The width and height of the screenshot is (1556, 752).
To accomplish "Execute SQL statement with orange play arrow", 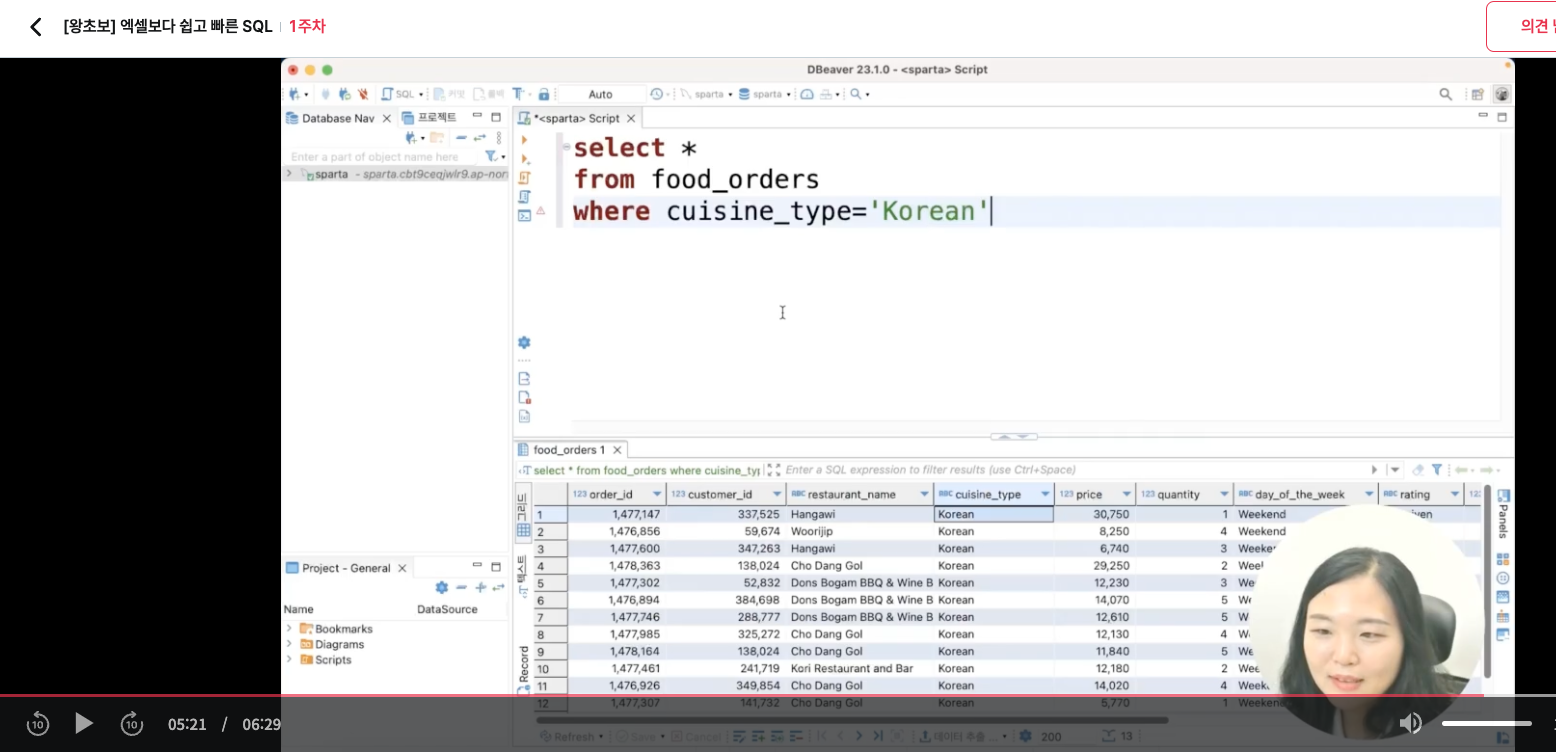I will [x=525, y=140].
